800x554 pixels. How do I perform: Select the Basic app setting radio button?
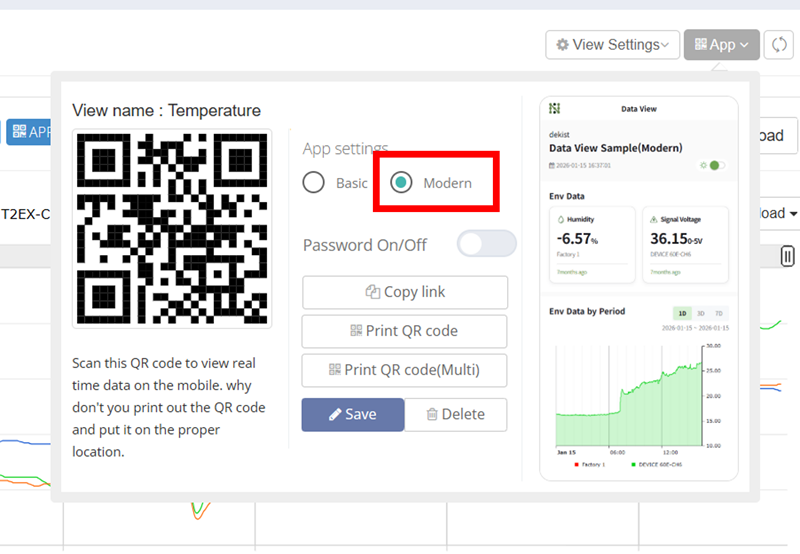pos(314,183)
